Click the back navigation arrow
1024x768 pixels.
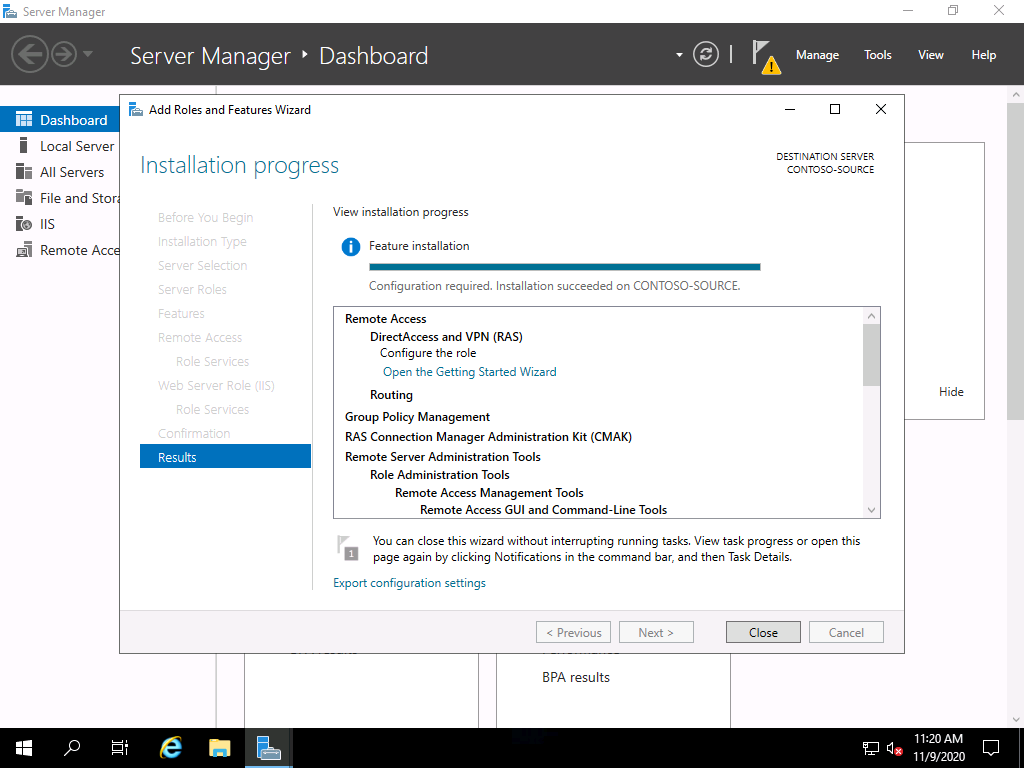tap(30, 54)
